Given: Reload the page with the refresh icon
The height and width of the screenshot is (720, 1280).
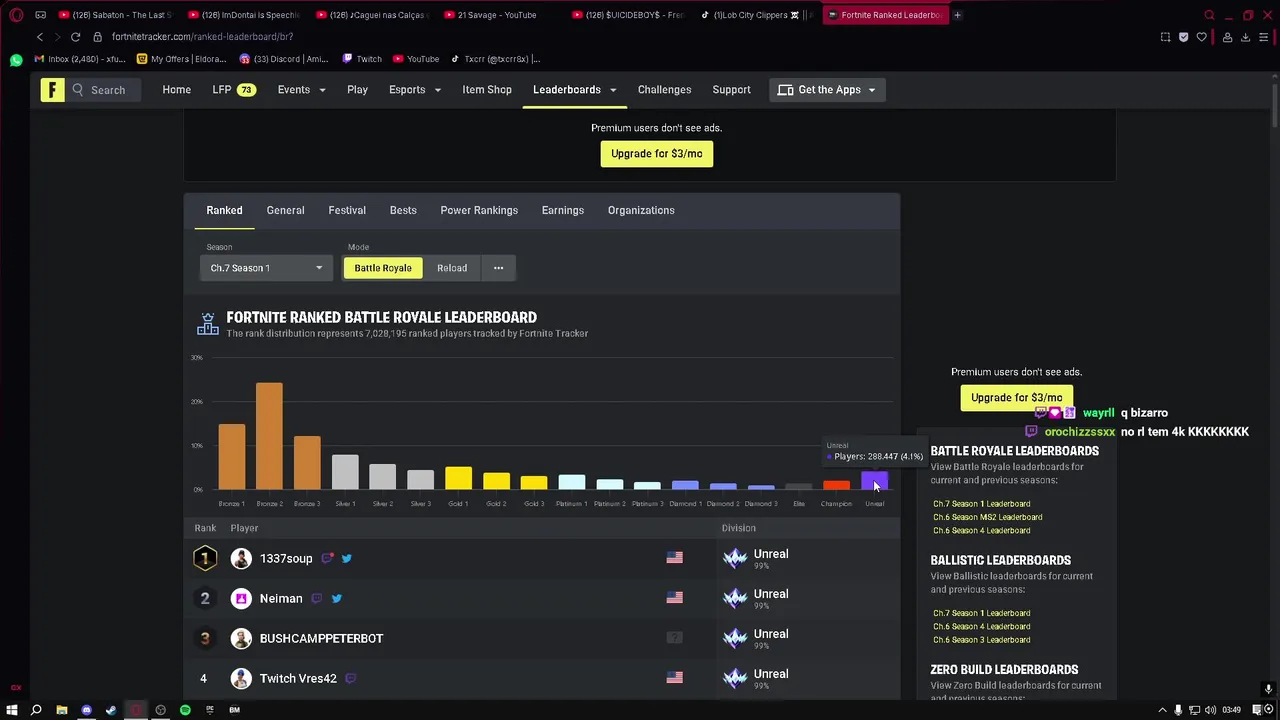Looking at the screenshot, I should (75, 37).
